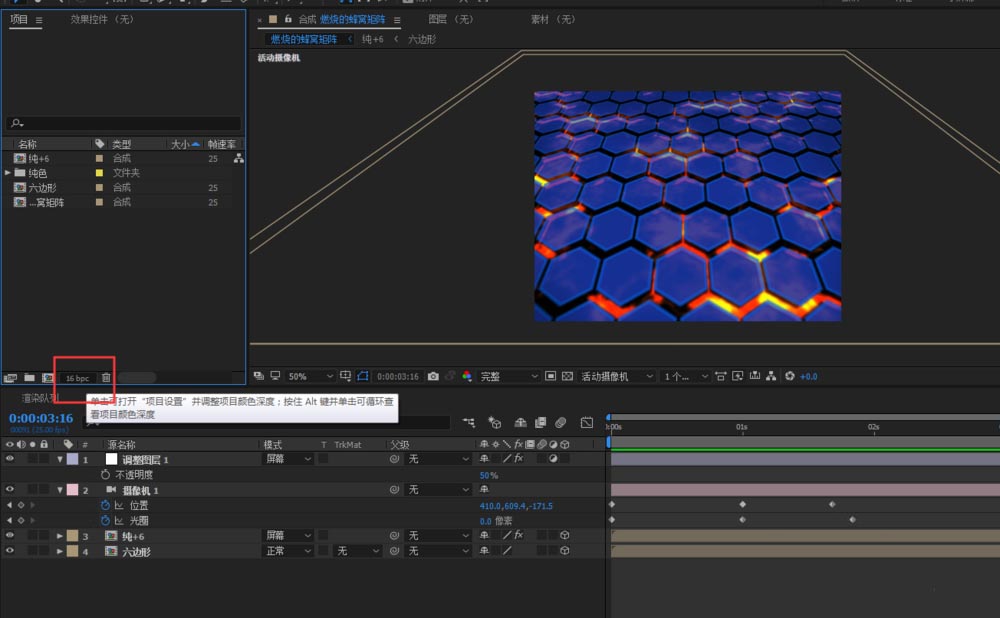Image resolution: width=1000 pixels, height=618 pixels.
Task: Click the show channel RGB icon
Action: [x=466, y=376]
